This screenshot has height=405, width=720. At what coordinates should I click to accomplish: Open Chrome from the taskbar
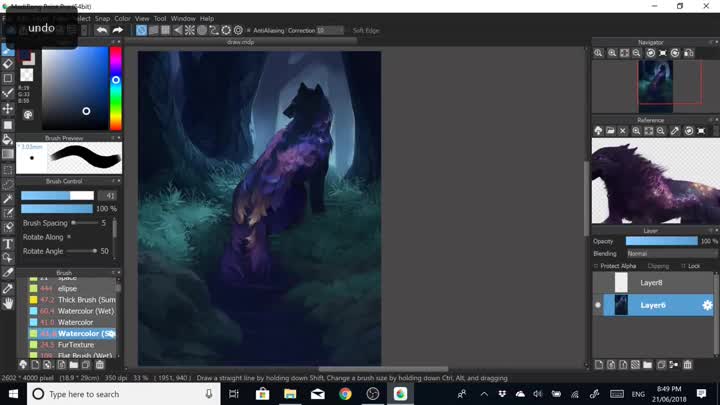[x=345, y=394]
